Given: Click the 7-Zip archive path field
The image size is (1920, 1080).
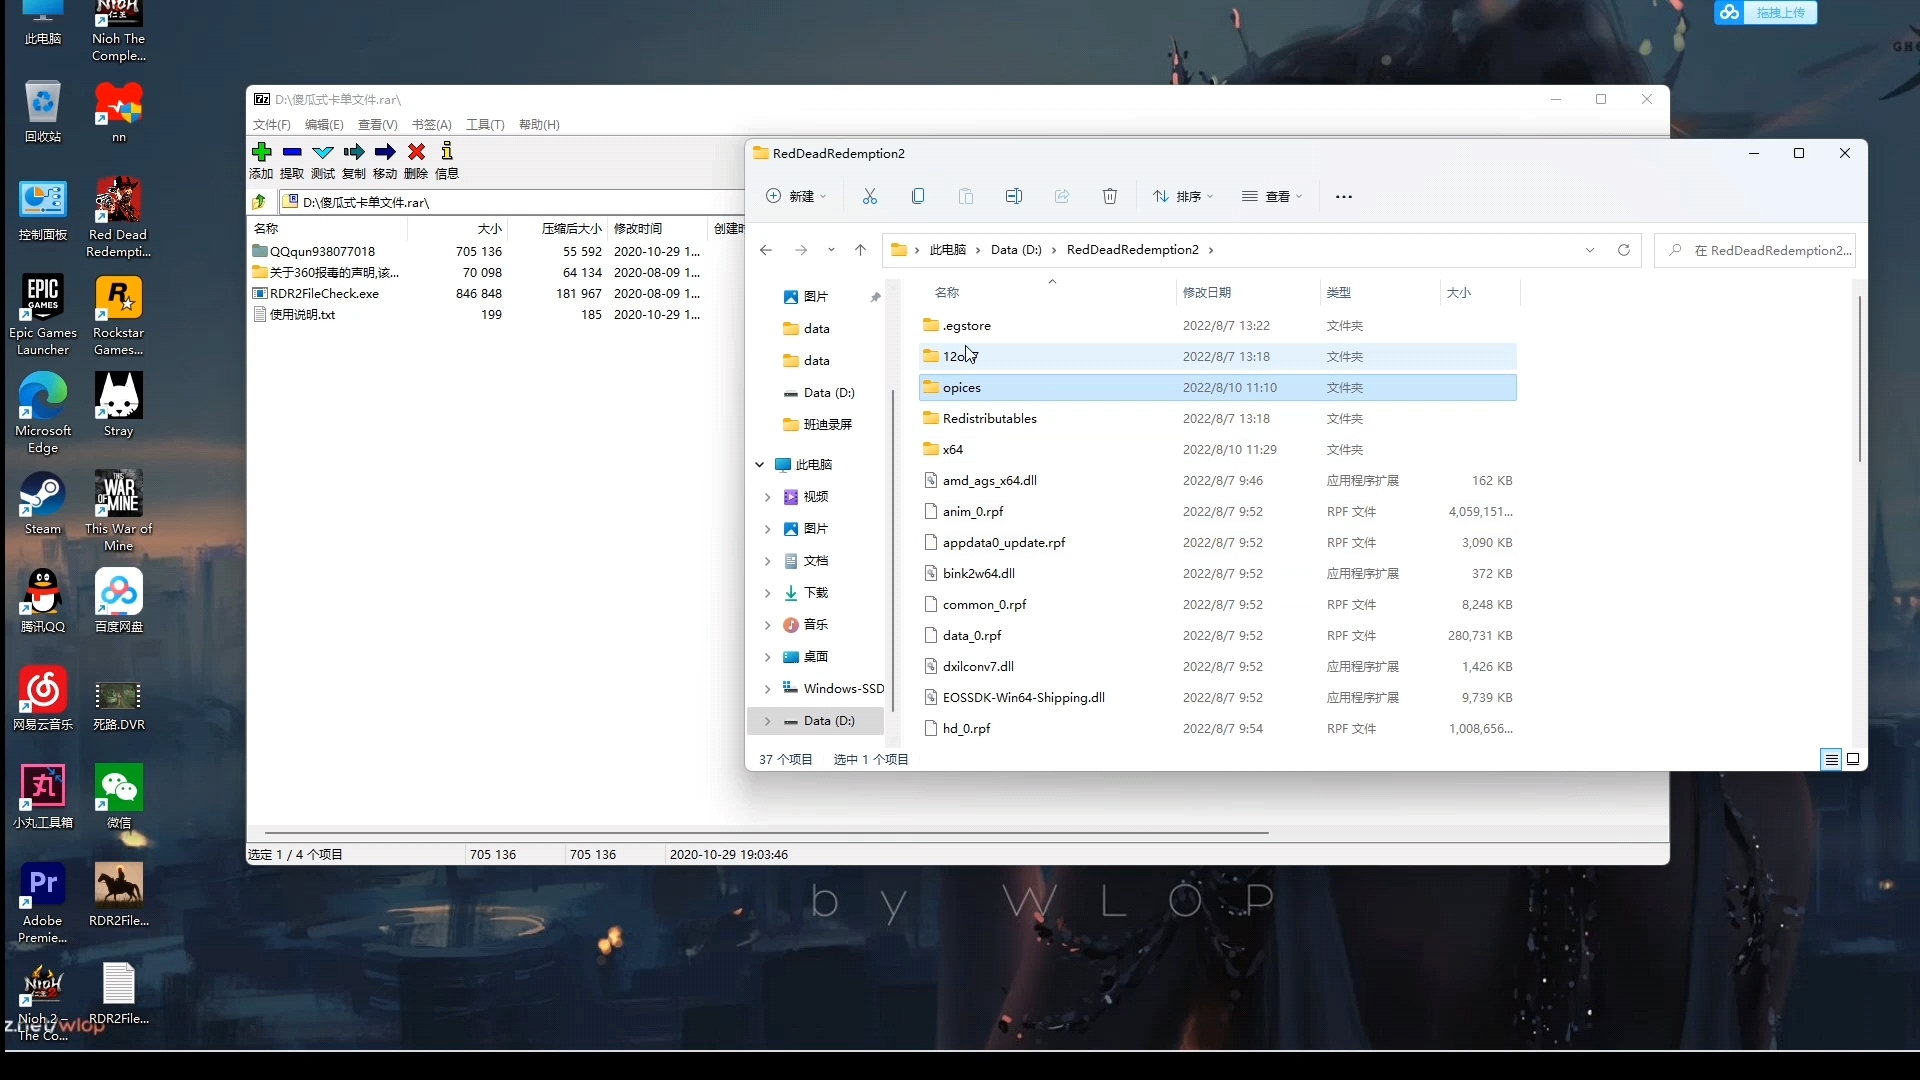Looking at the screenshot, I should [511, 202].
